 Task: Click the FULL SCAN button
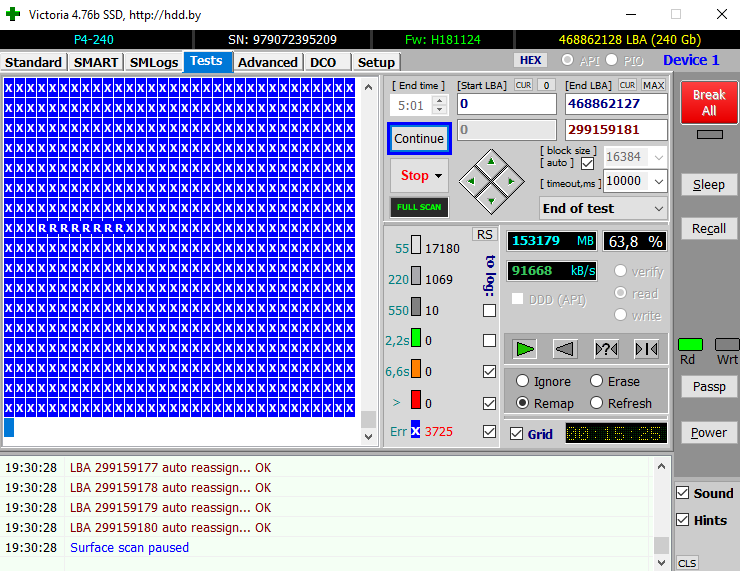pos(419,207)
